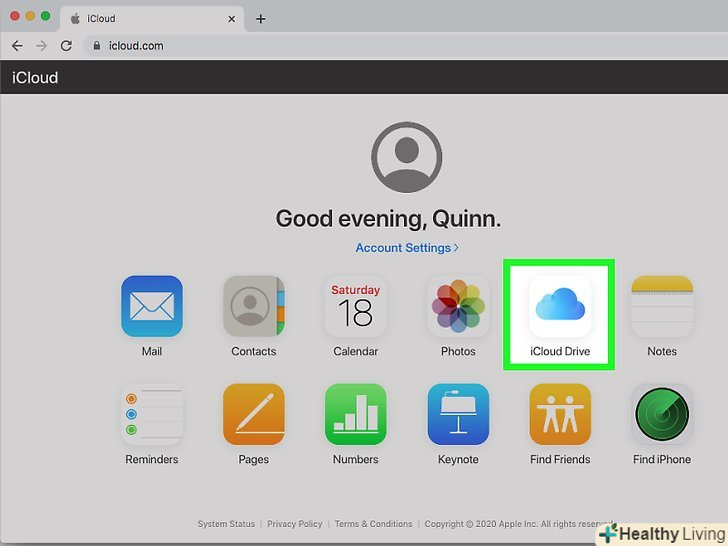
Task: Click the padlock site info icon
Action: (97, 46)
